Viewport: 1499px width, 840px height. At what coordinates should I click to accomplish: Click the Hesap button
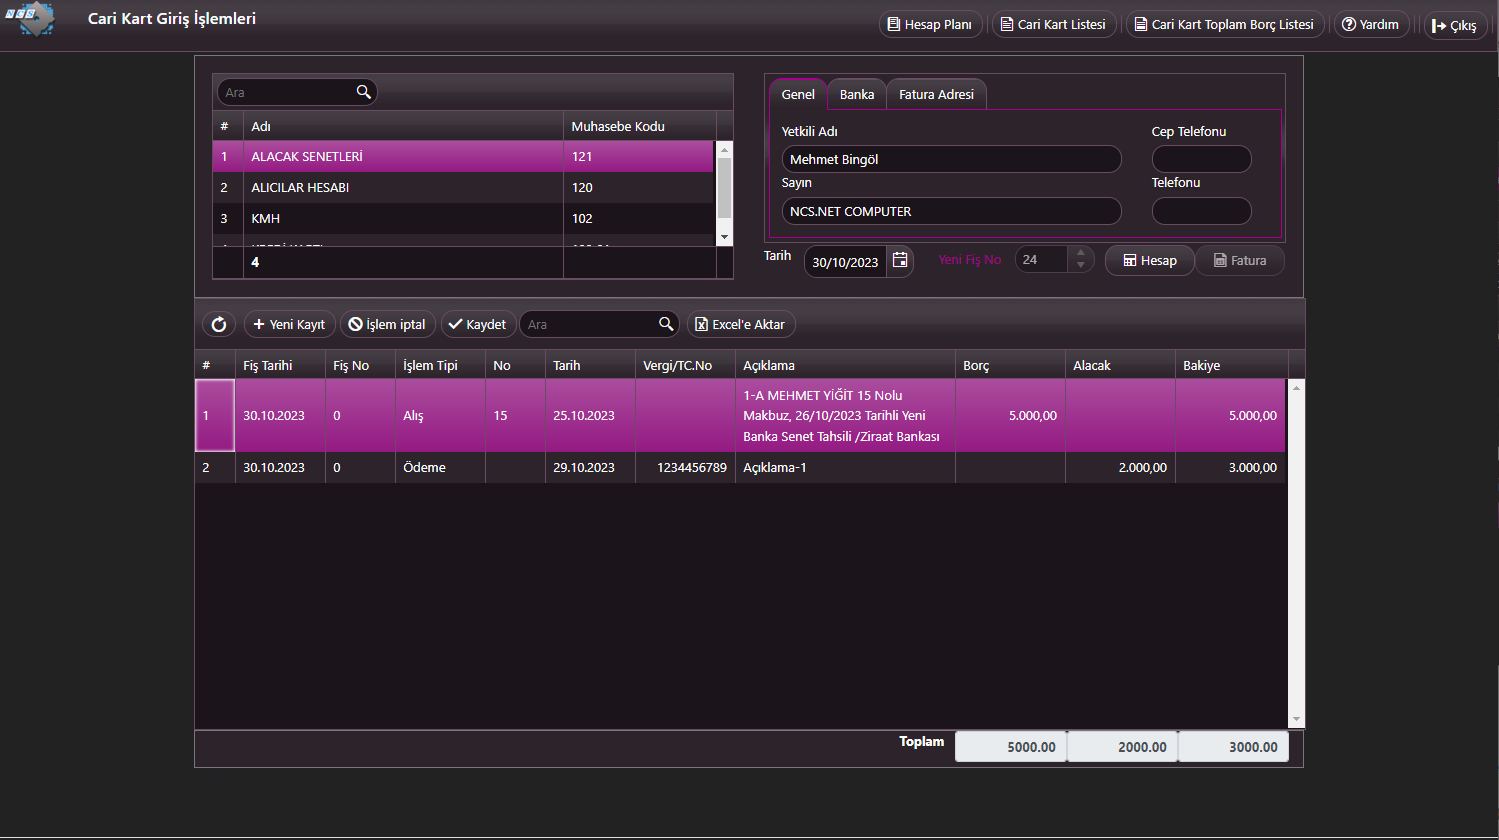click(x=1149, y=260)
